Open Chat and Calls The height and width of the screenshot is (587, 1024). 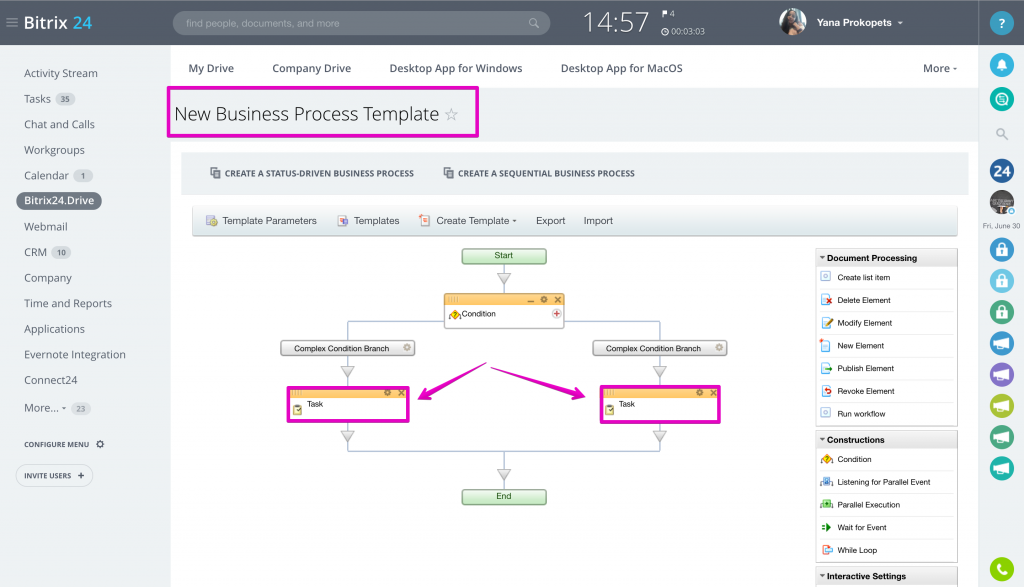[x=59, y=124]
